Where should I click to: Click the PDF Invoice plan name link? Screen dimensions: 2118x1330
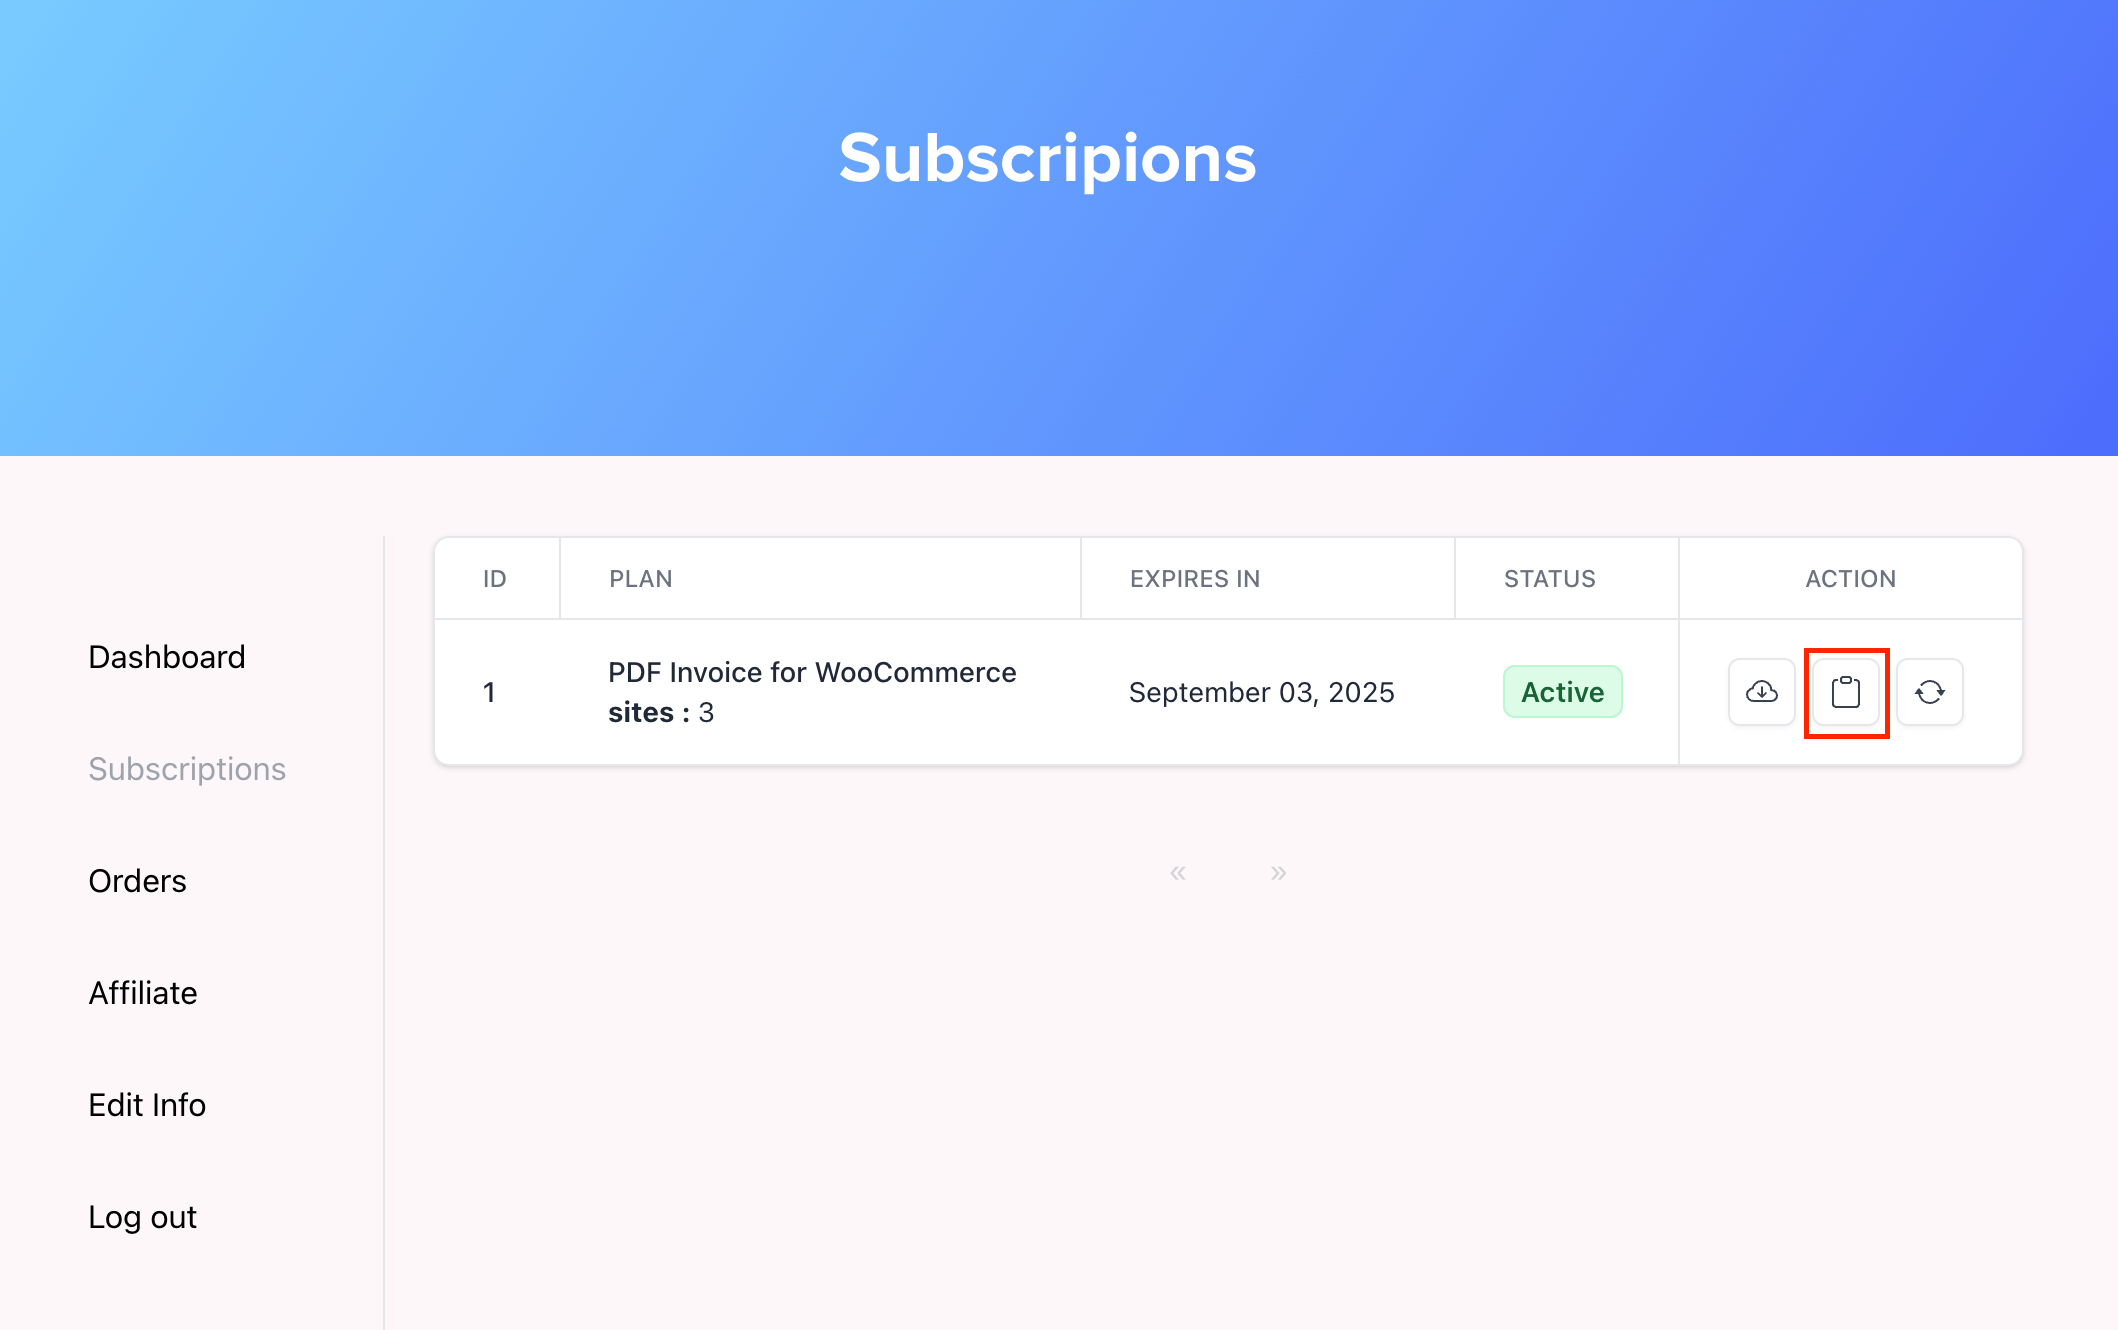[x=812, y=671]
